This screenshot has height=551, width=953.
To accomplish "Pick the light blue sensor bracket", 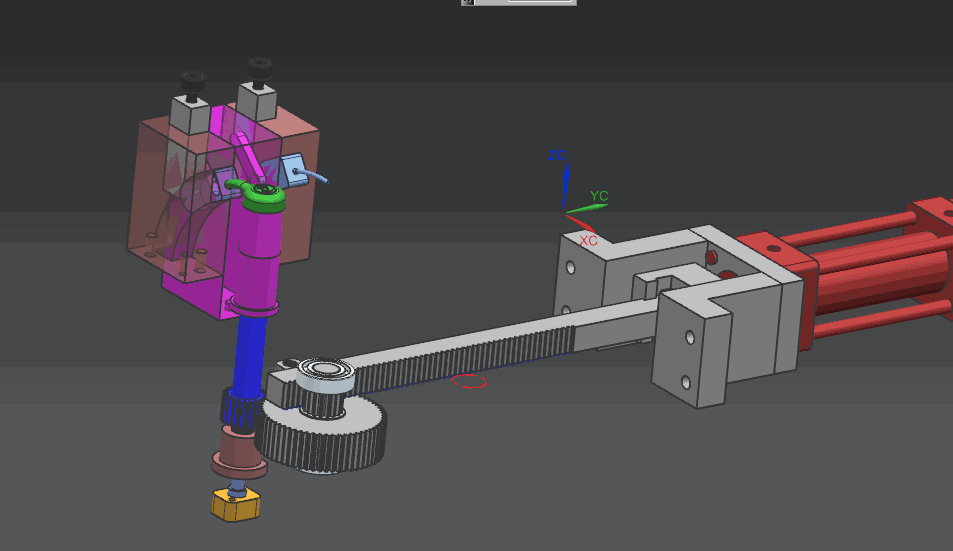I will click(x=294, y=170).
